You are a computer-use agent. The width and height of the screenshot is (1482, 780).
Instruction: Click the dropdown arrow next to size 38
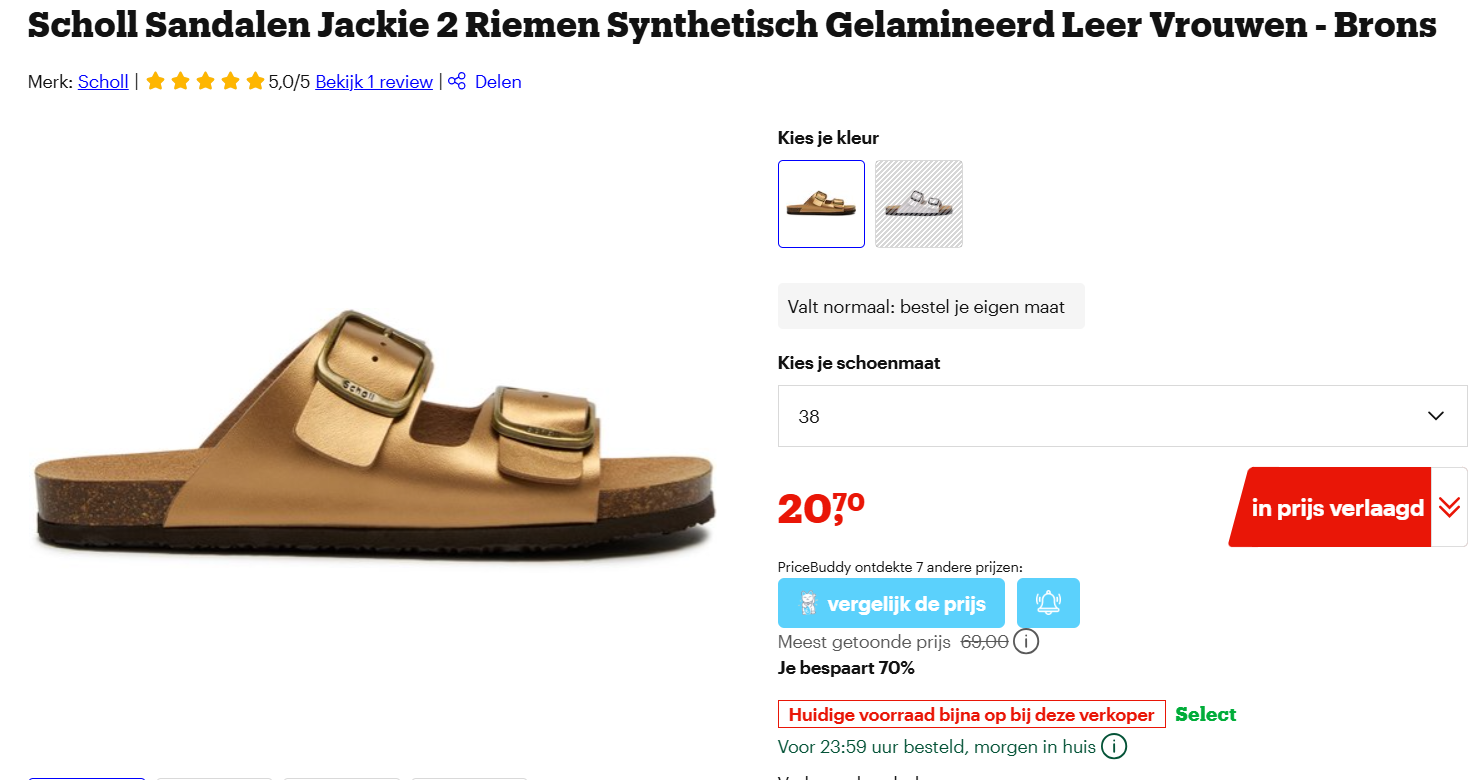(1436, 415)
